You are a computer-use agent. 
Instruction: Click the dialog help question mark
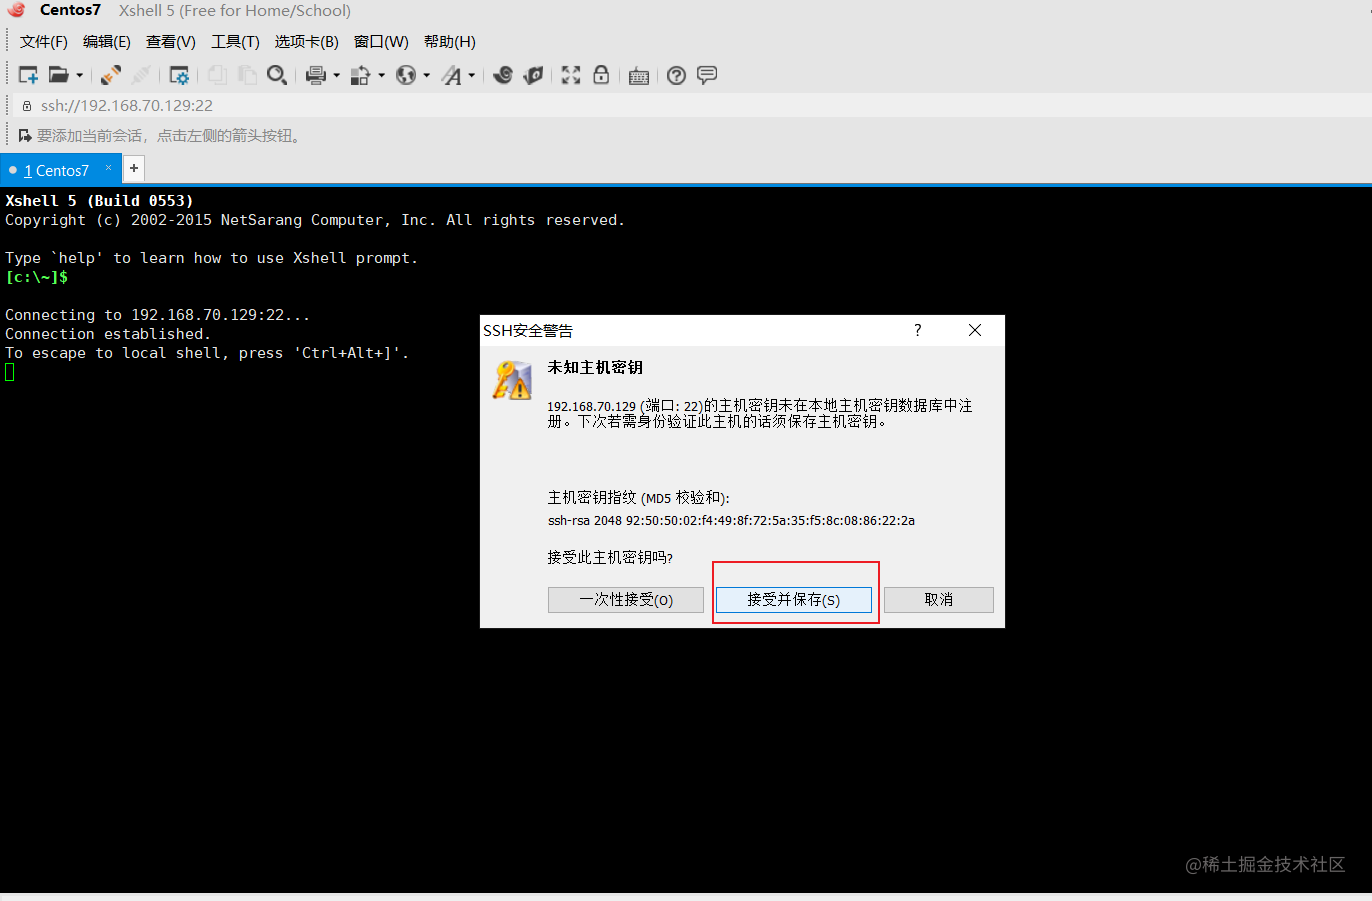click(918, 330)
